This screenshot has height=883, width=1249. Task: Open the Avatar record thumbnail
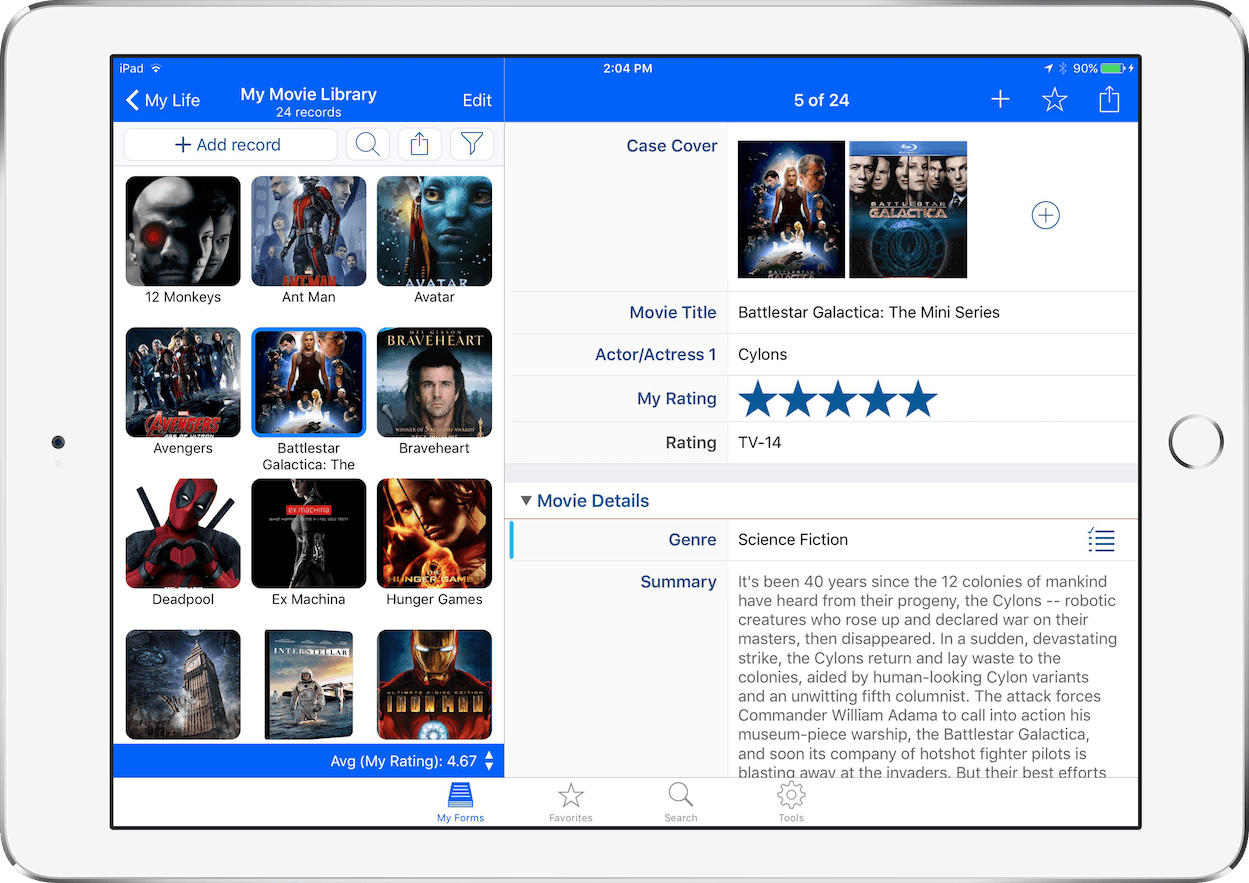click(x=434, y=231)
